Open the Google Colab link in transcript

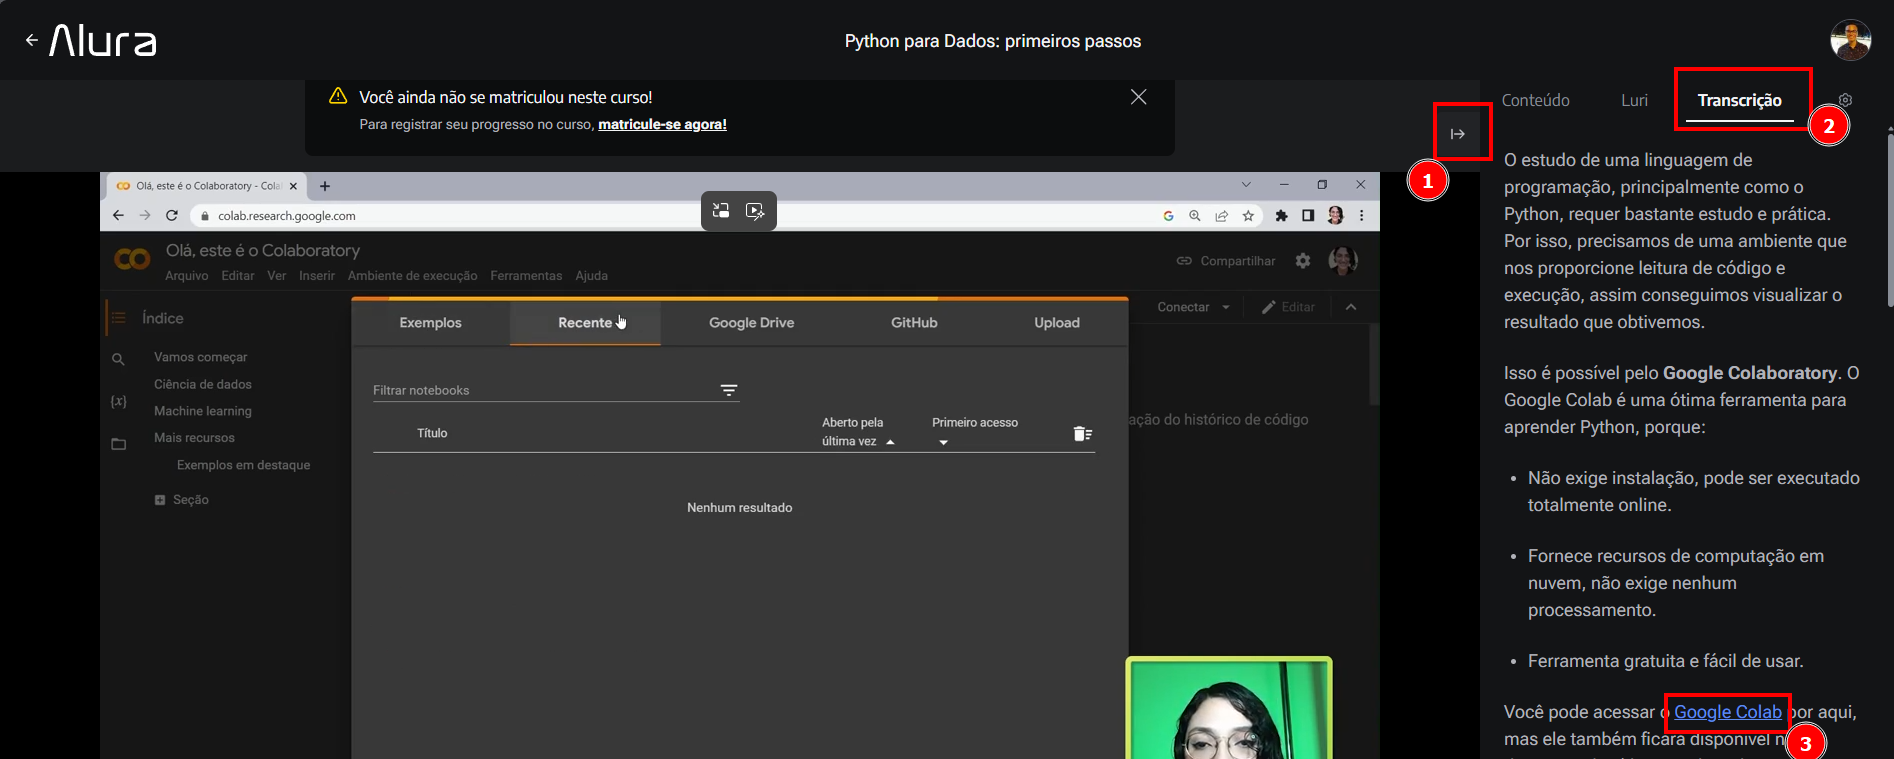(x=1728, y=712)
